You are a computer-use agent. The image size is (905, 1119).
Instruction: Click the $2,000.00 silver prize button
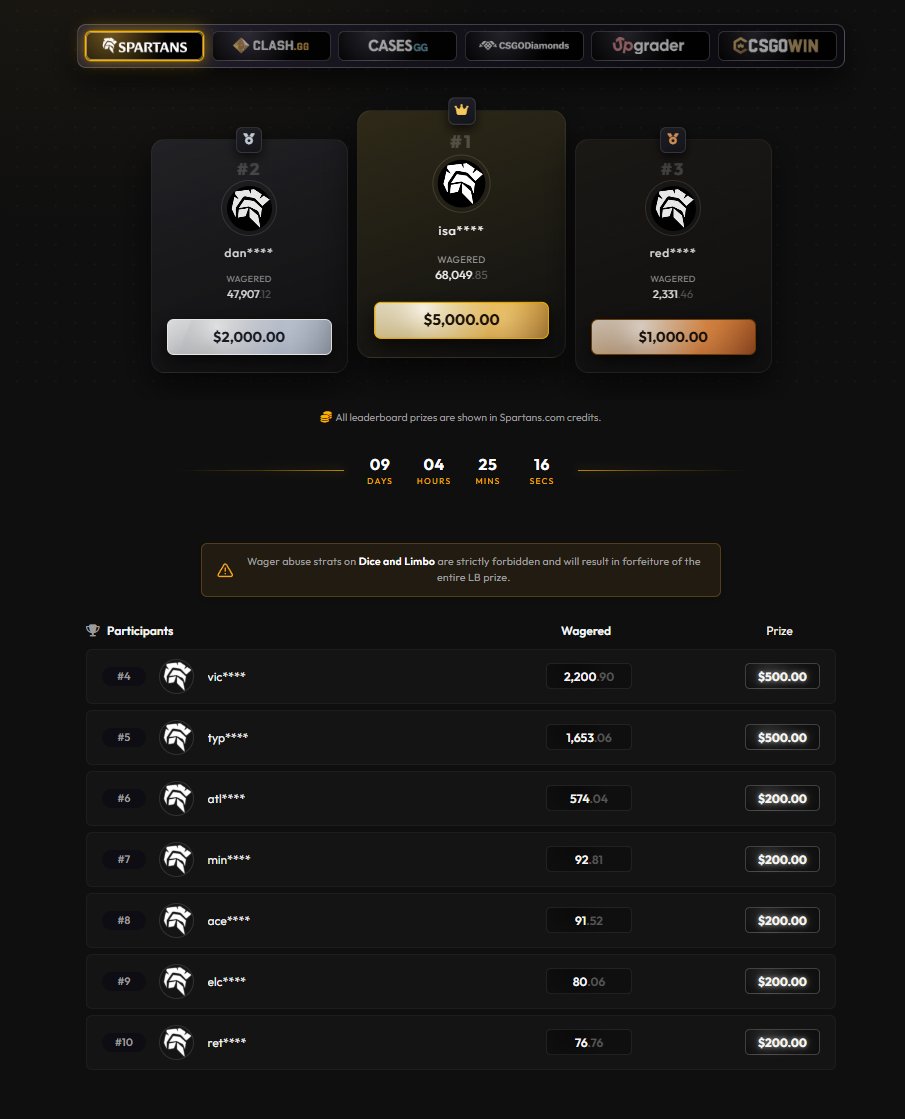click(249, 337)
